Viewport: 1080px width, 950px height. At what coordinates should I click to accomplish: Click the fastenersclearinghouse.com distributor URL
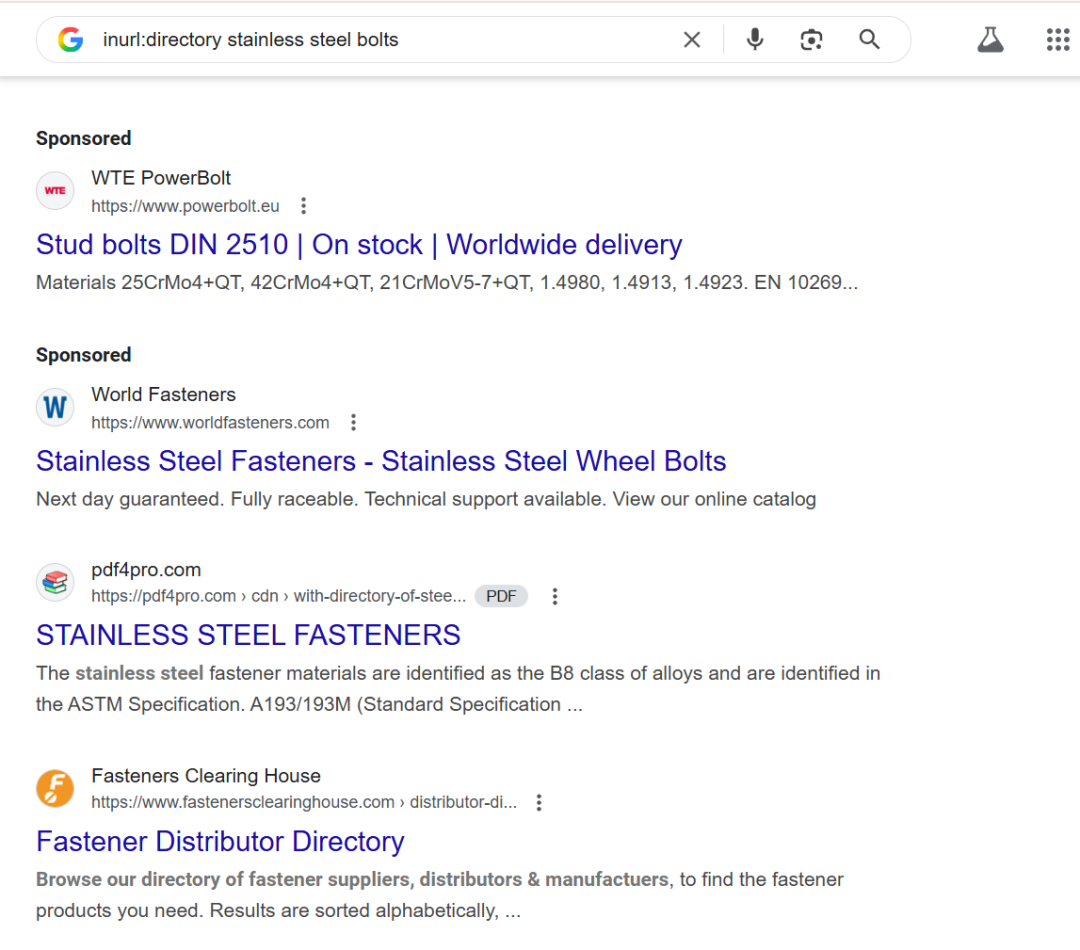click(304, 802)
